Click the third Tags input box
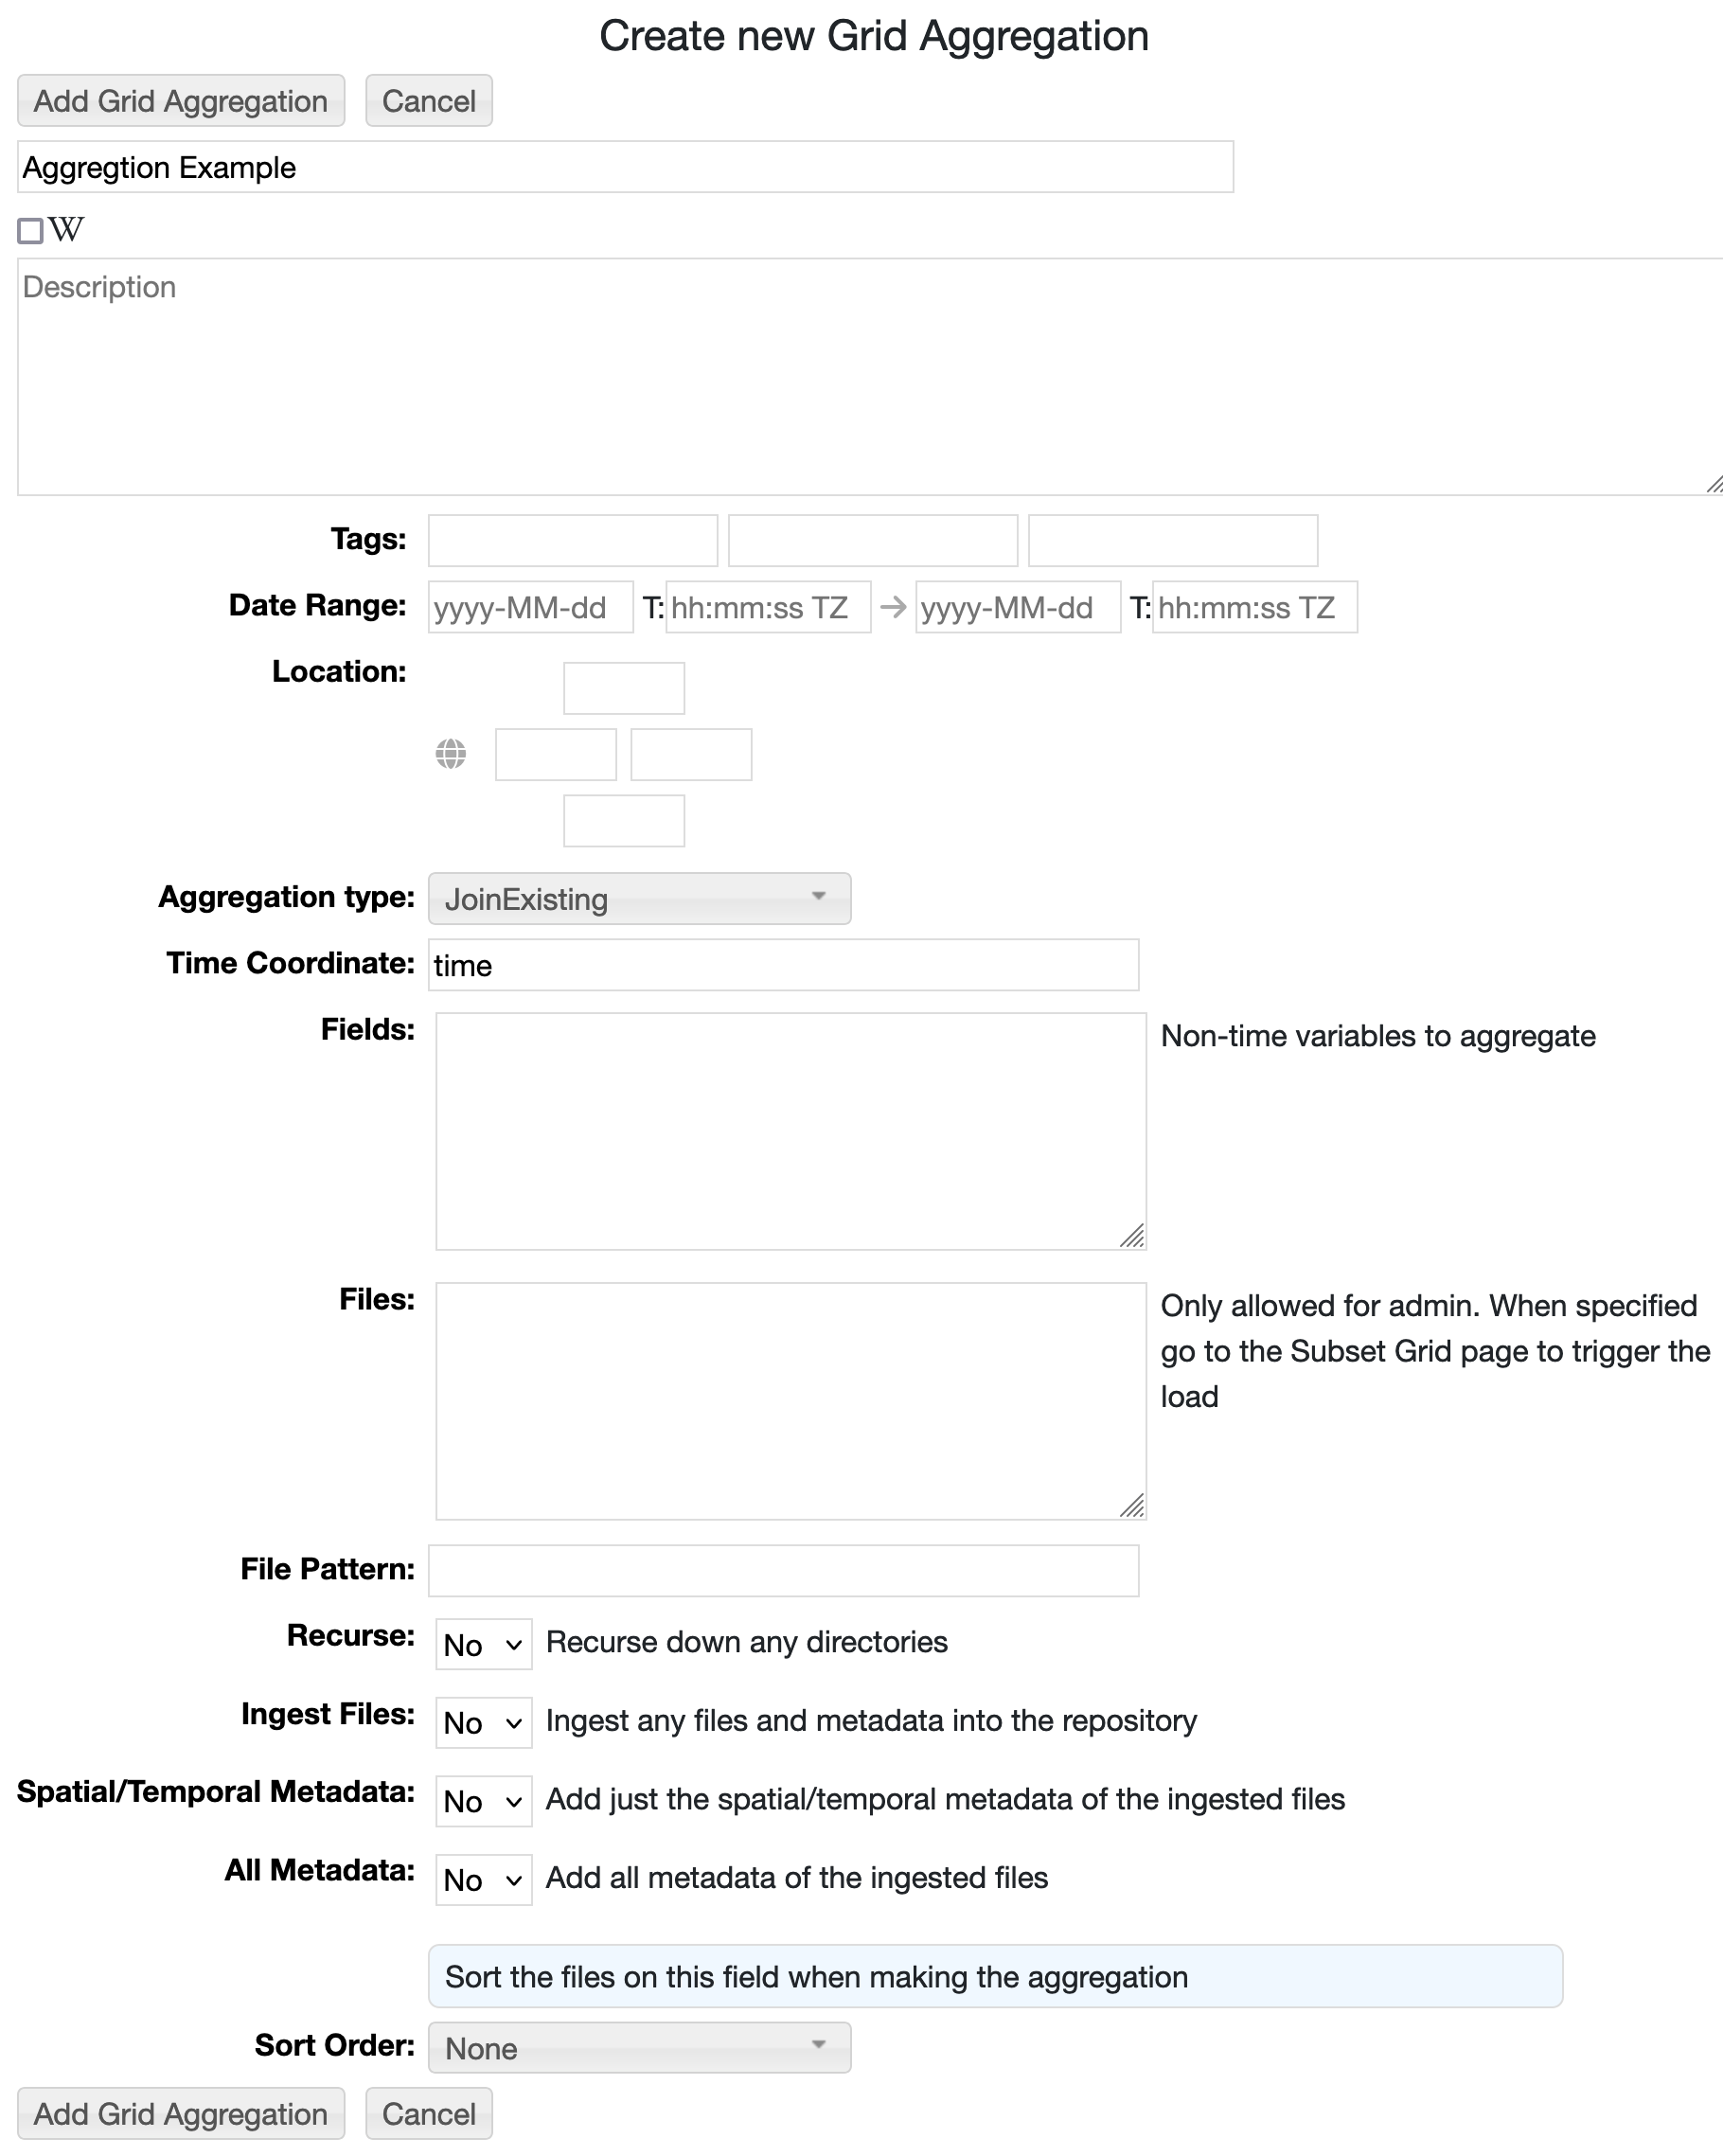Image resolution: width=1723 pixels, height=2156 pixels. [1173, 541]
